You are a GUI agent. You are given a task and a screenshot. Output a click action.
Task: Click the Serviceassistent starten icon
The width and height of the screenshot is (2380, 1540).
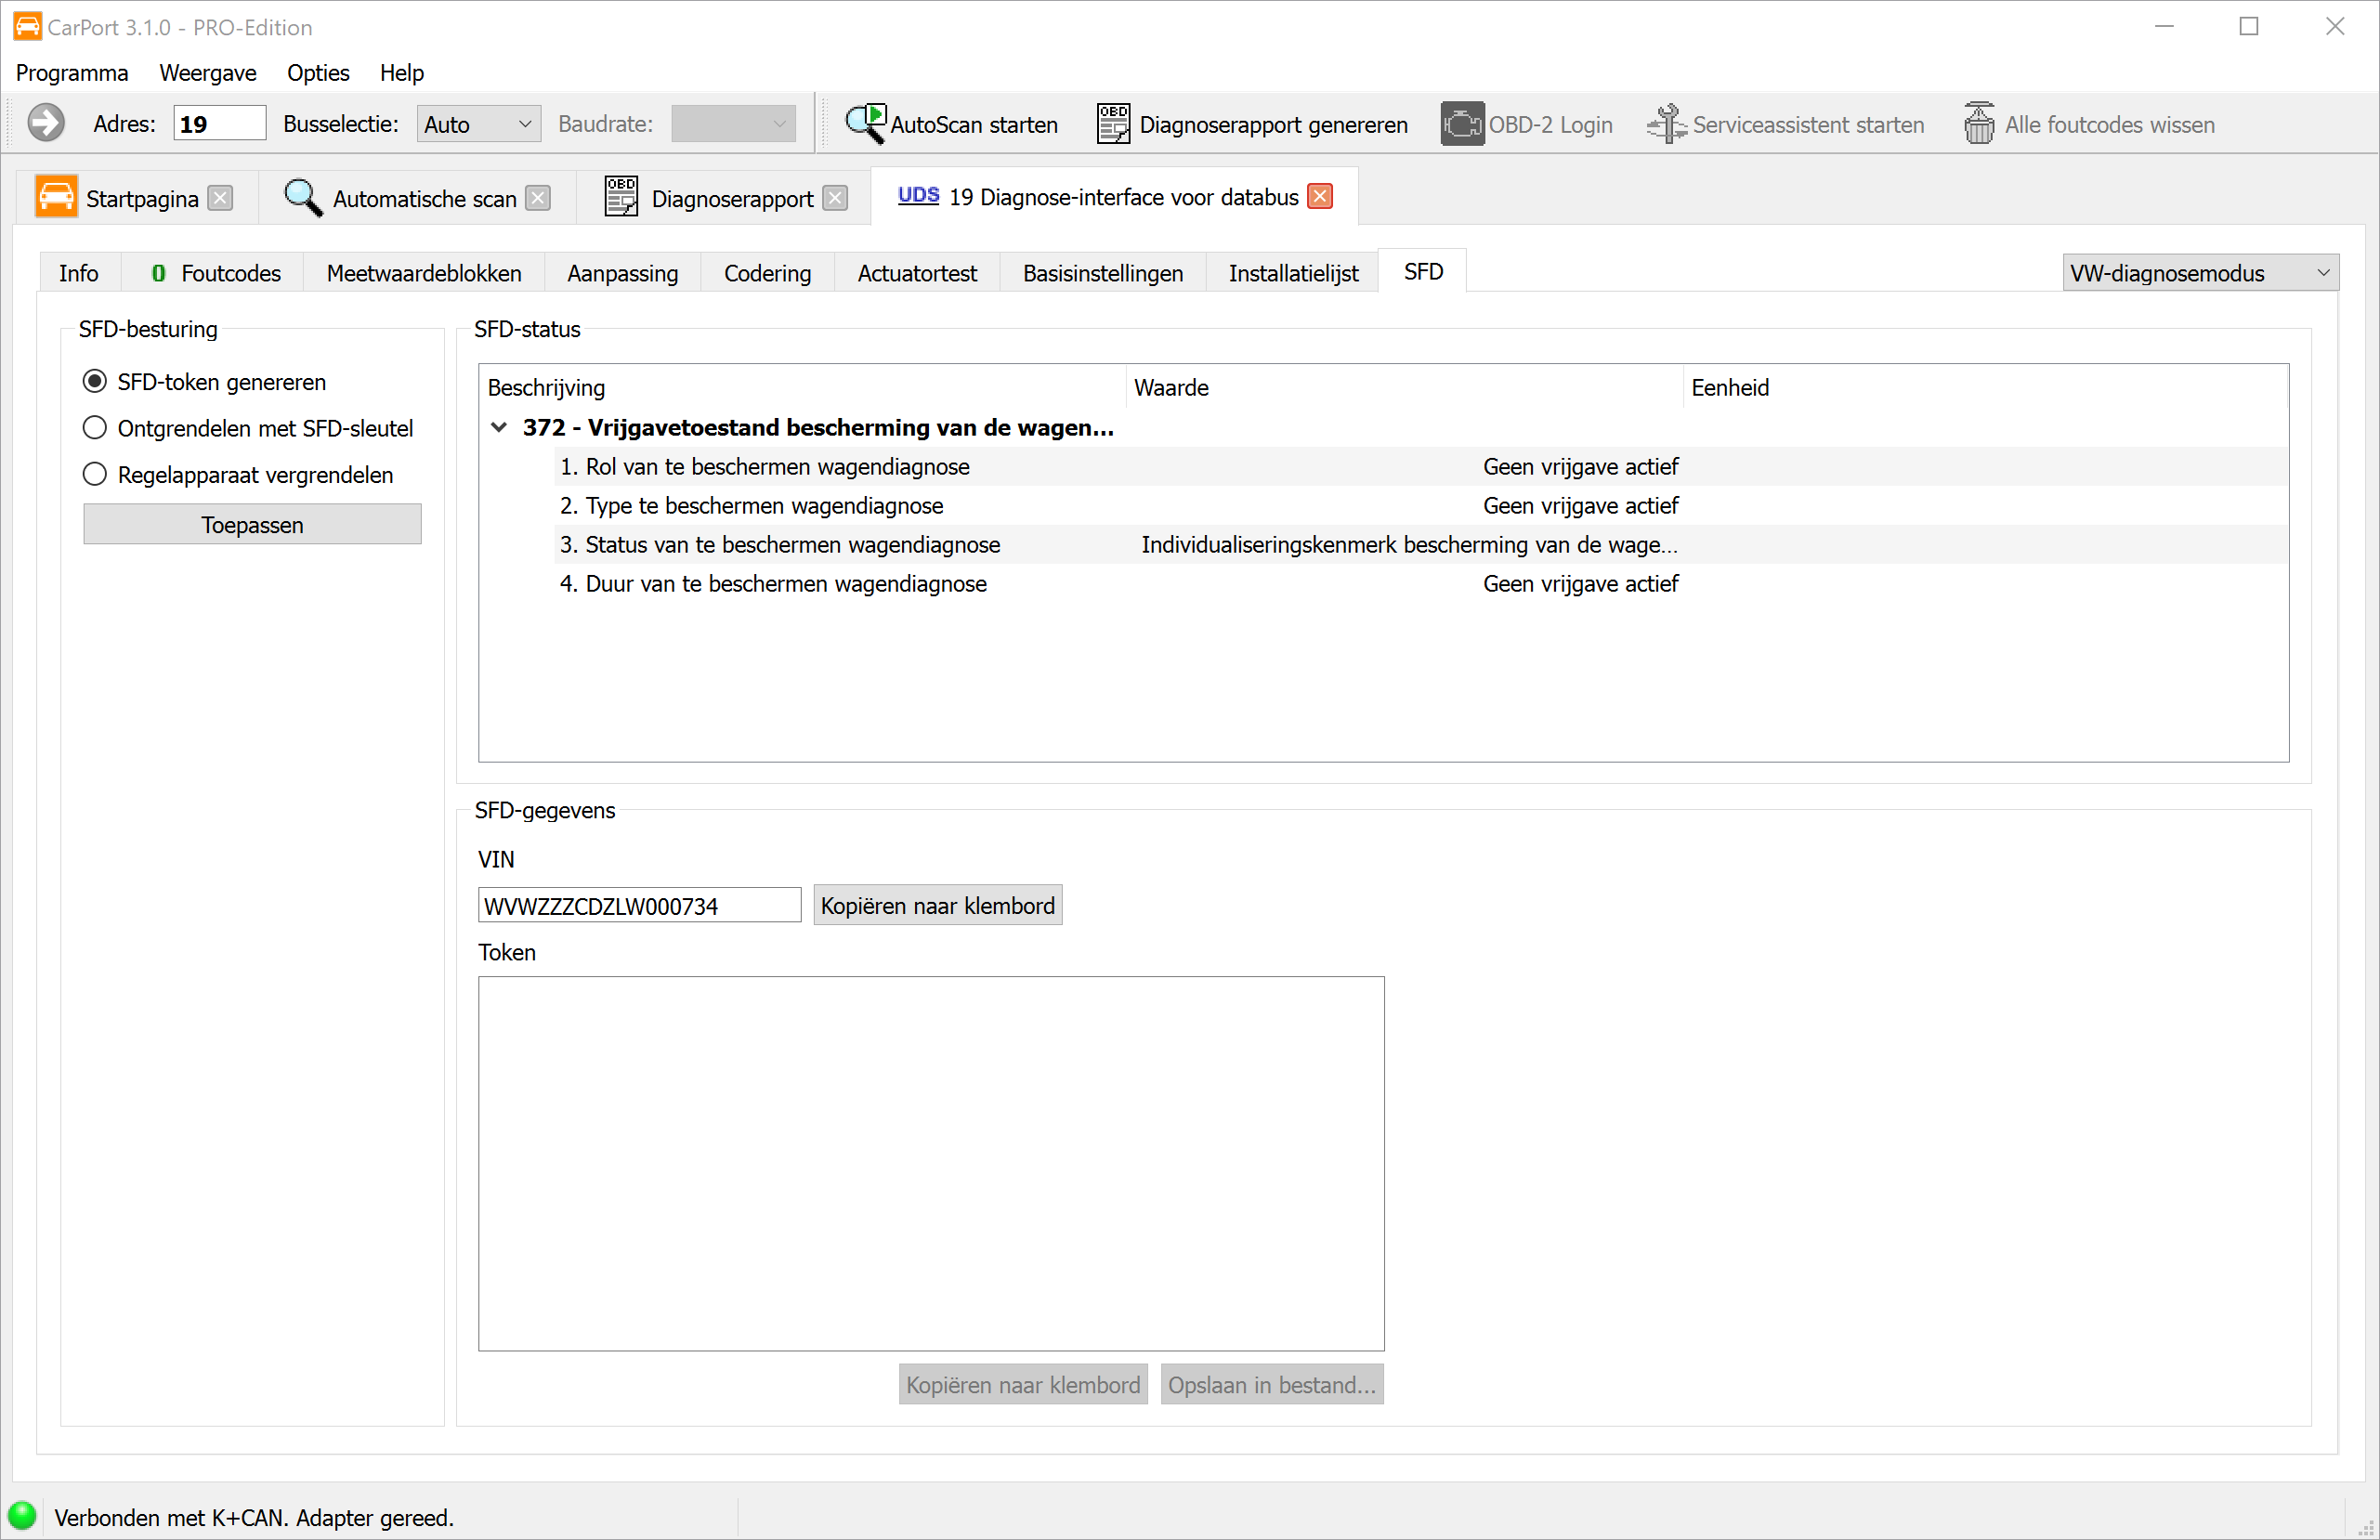[x=1666, y=124]
